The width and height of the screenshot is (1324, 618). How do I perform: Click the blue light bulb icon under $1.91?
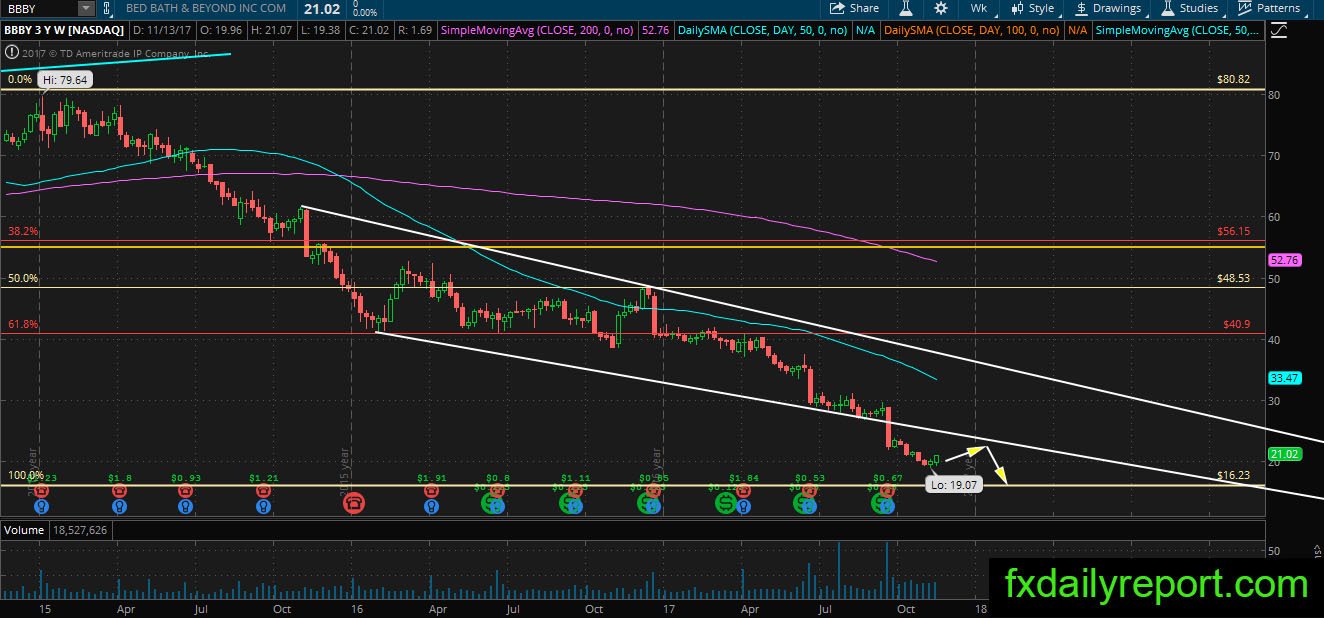(x=431, y=507)
